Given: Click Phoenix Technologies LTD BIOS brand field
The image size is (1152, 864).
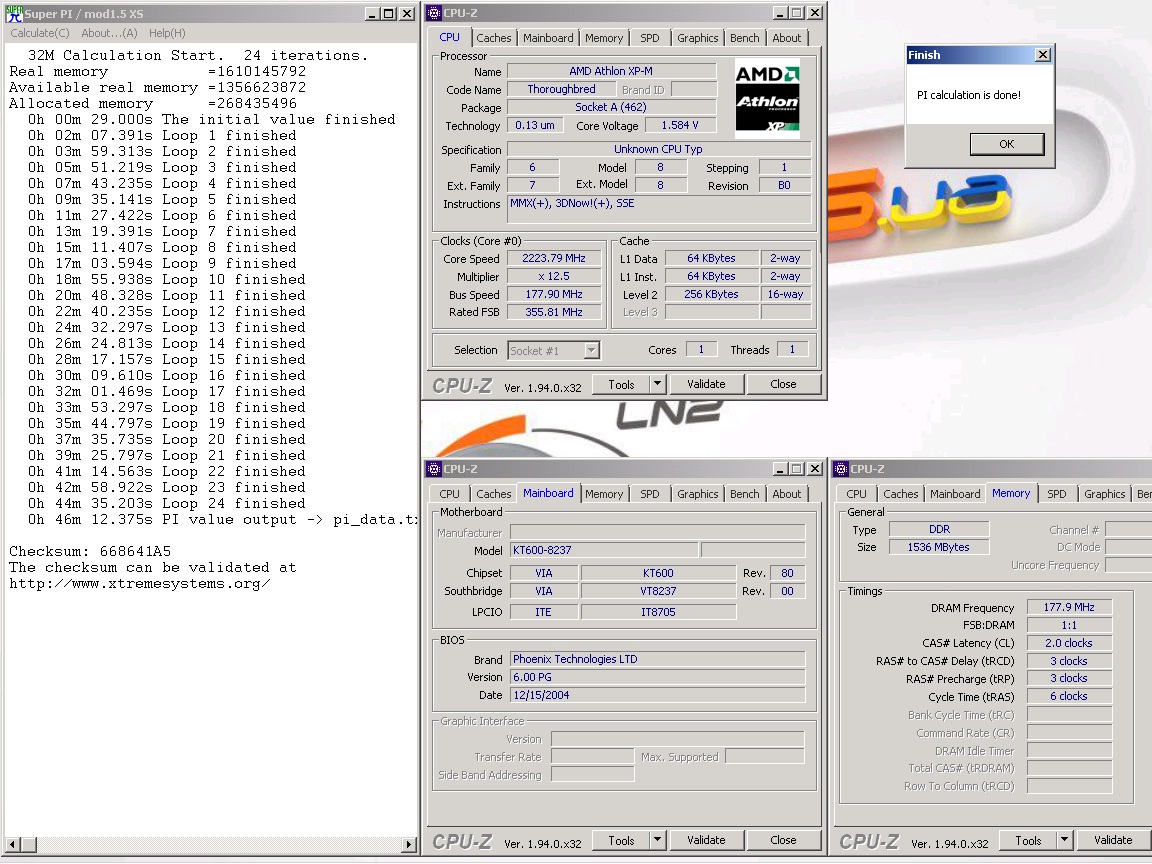Looking at the screenshot, I should pyautogui.click(x=657, y=659).
